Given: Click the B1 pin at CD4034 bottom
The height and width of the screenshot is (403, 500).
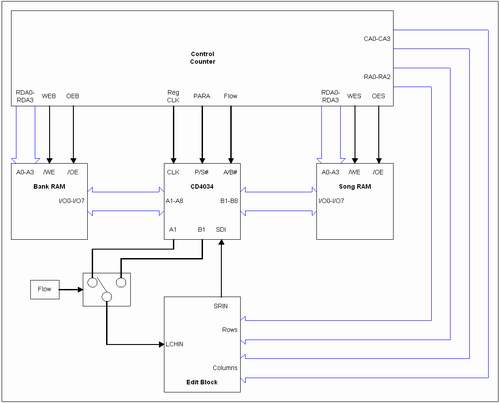Looking at the screenshot, I should click(201, 229).
